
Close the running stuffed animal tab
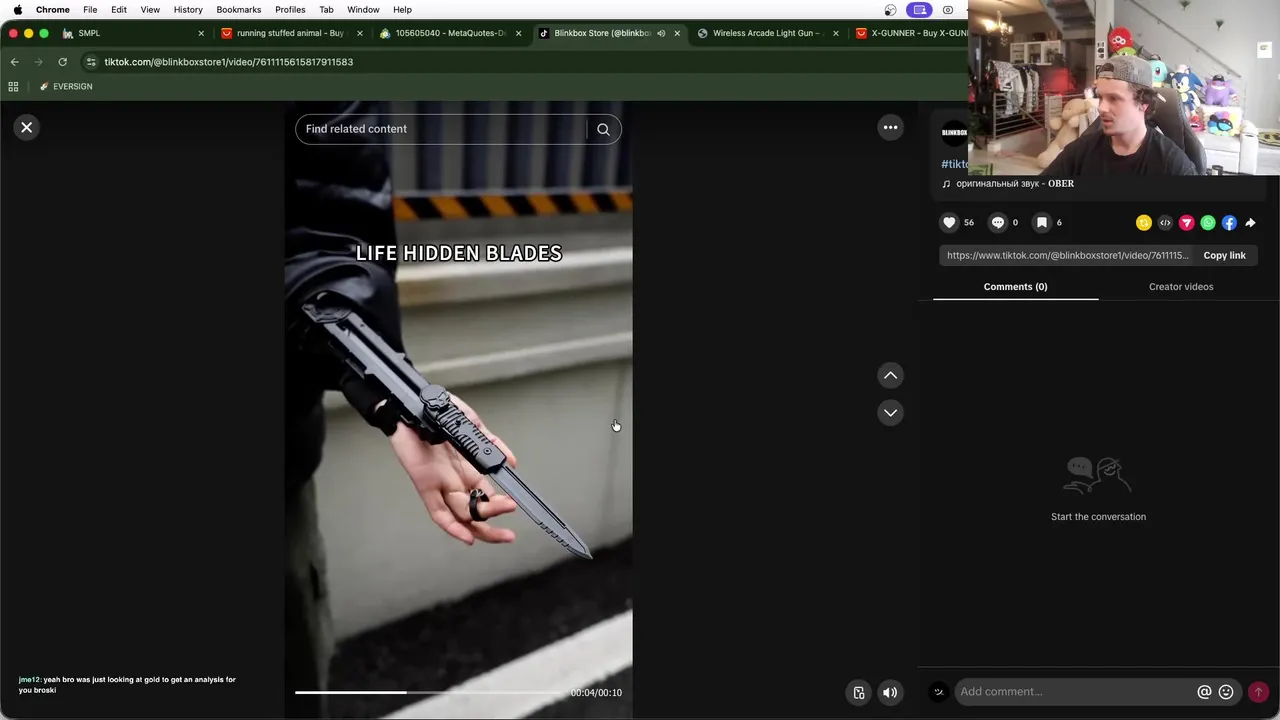tap(360, 33)
